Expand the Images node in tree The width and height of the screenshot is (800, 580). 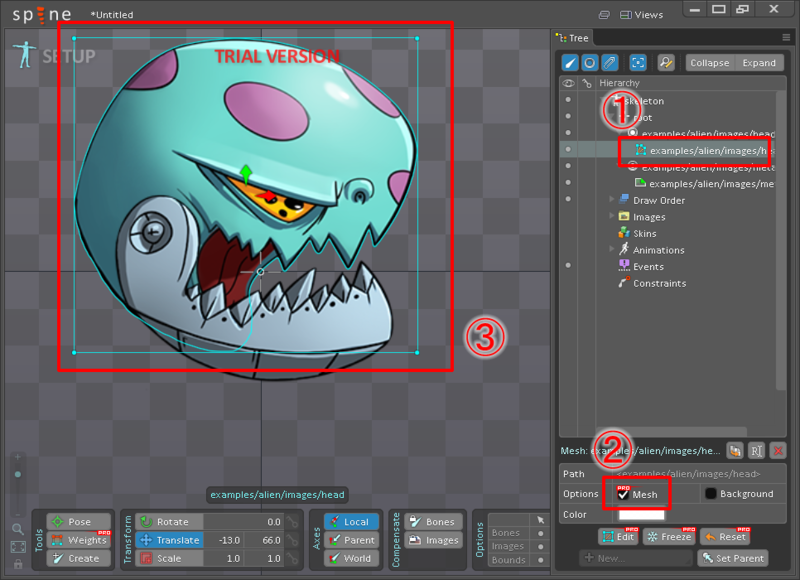pos(611,216)
